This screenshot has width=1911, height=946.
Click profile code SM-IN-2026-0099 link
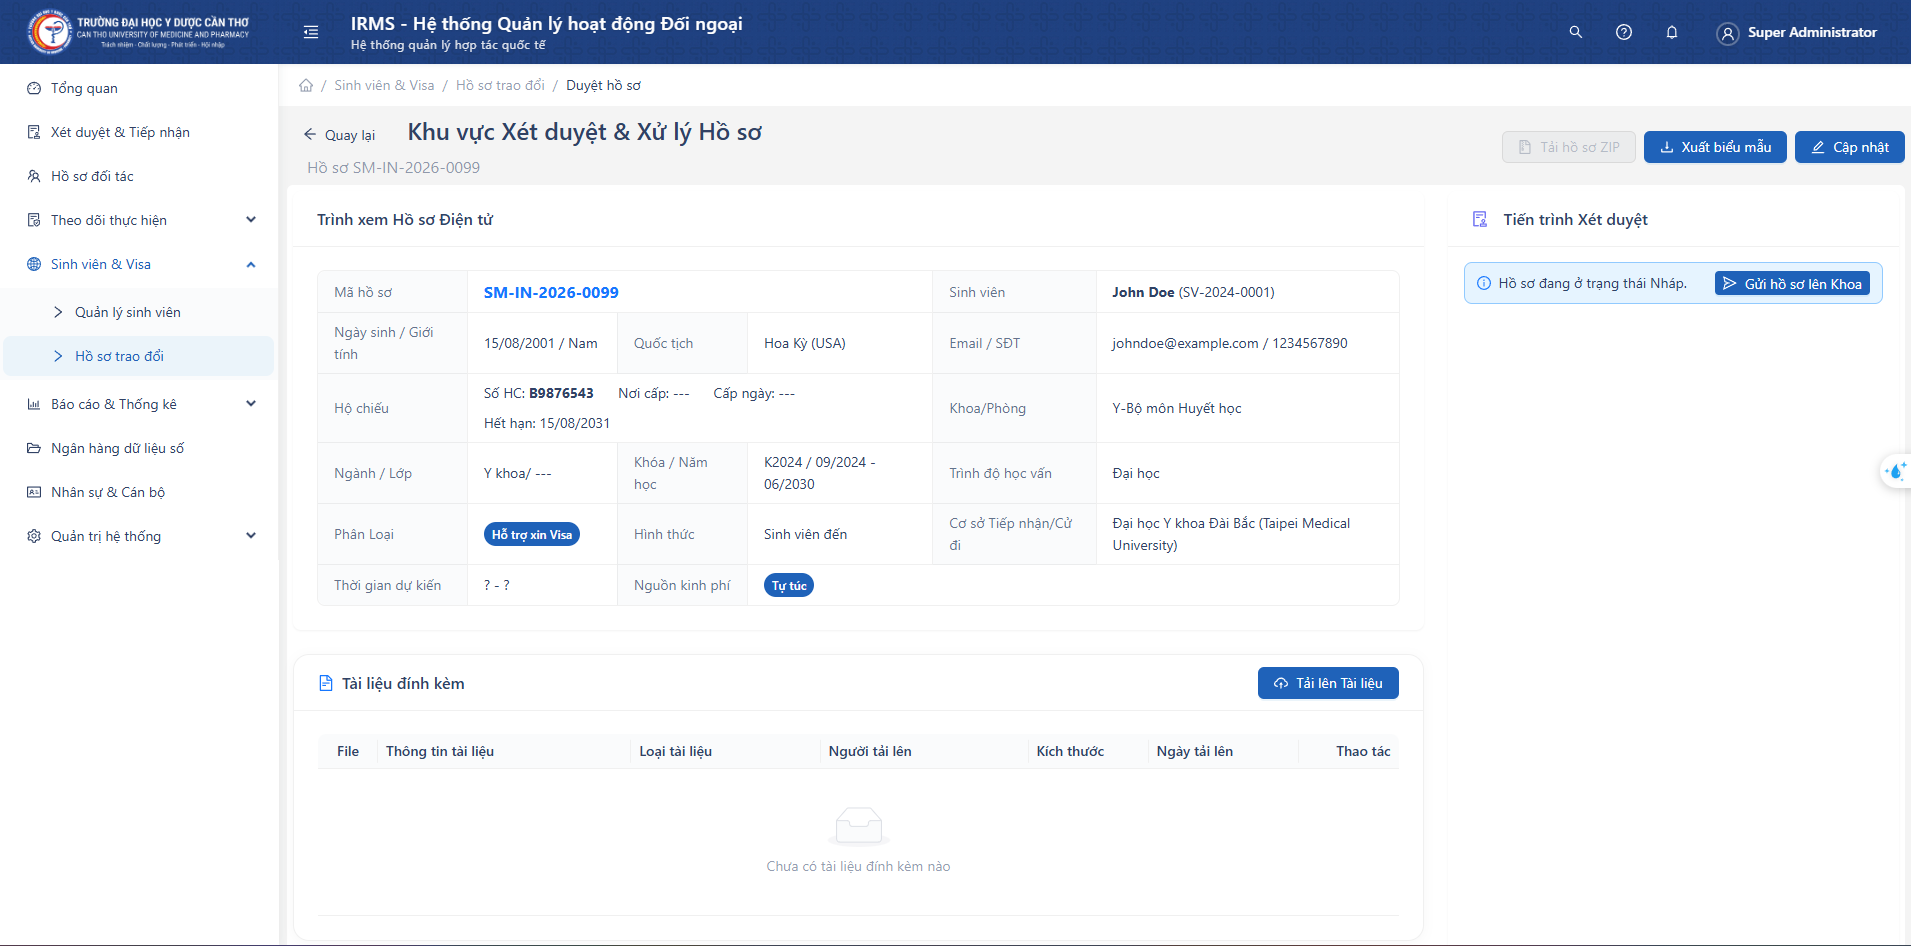[x=551, y=292]
